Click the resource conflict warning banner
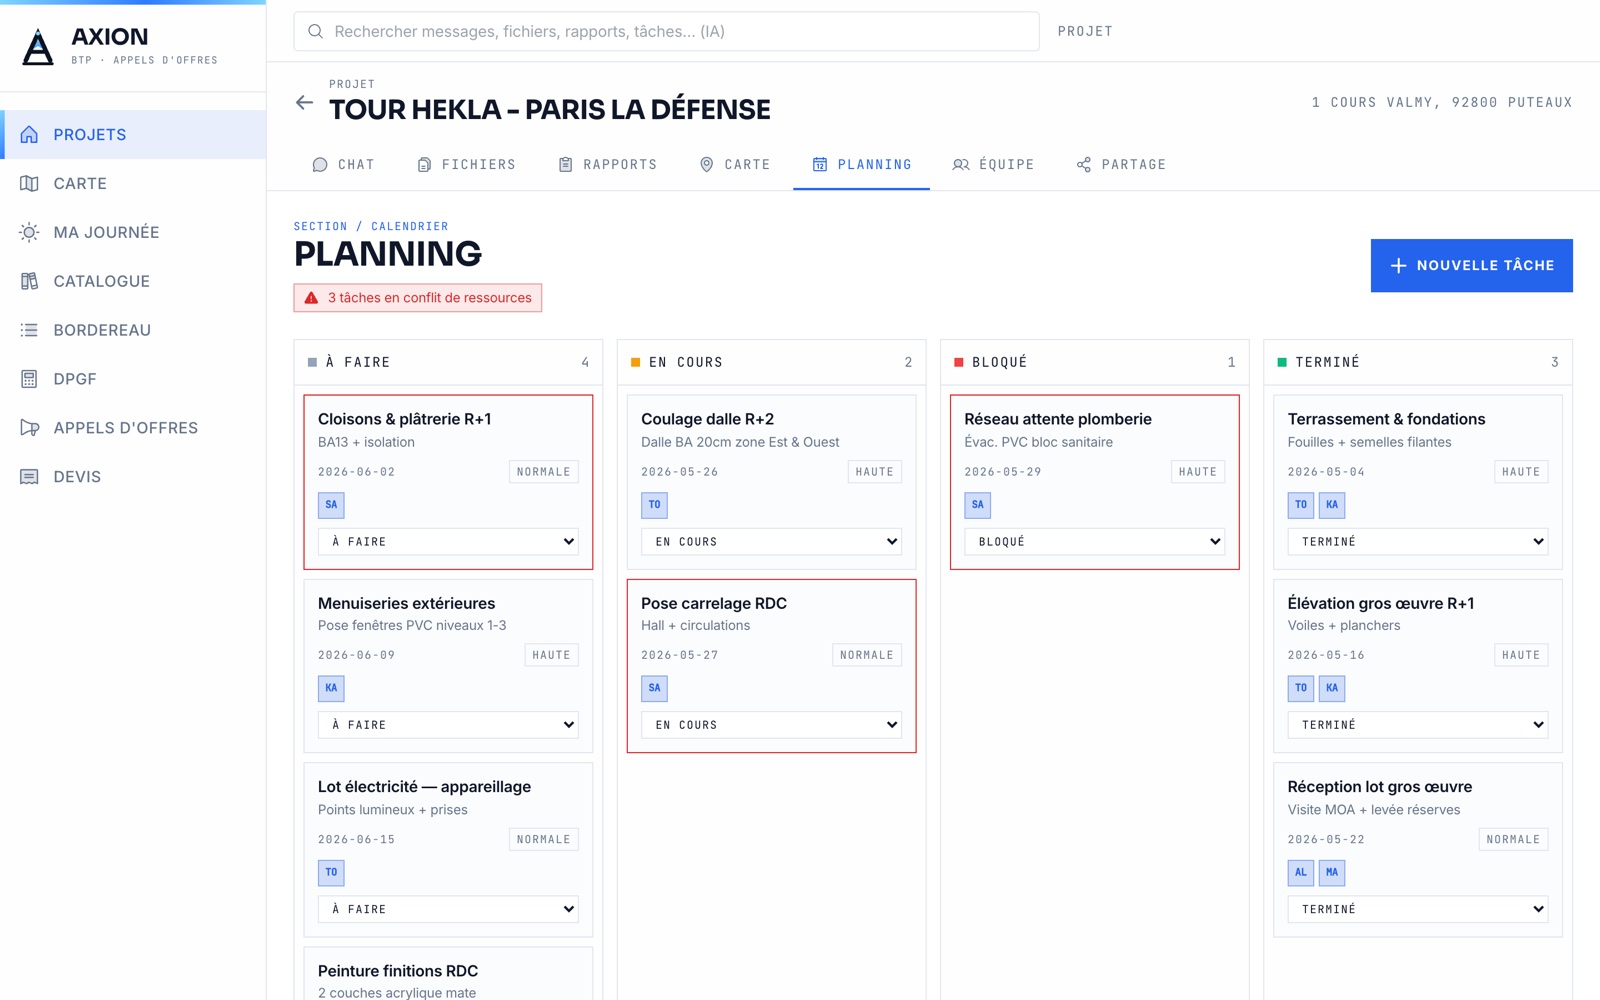1600x1000 pixels. tap(418, 298)
